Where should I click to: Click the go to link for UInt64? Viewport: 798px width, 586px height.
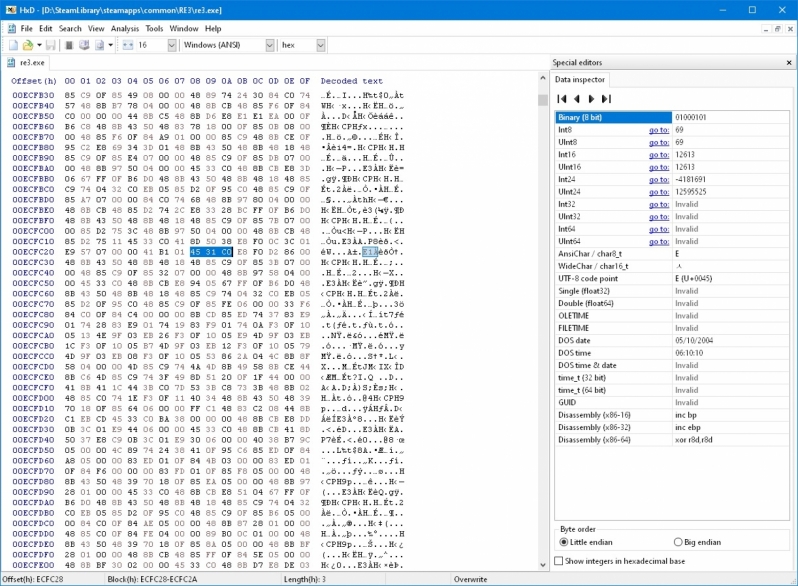pos(659,242)
